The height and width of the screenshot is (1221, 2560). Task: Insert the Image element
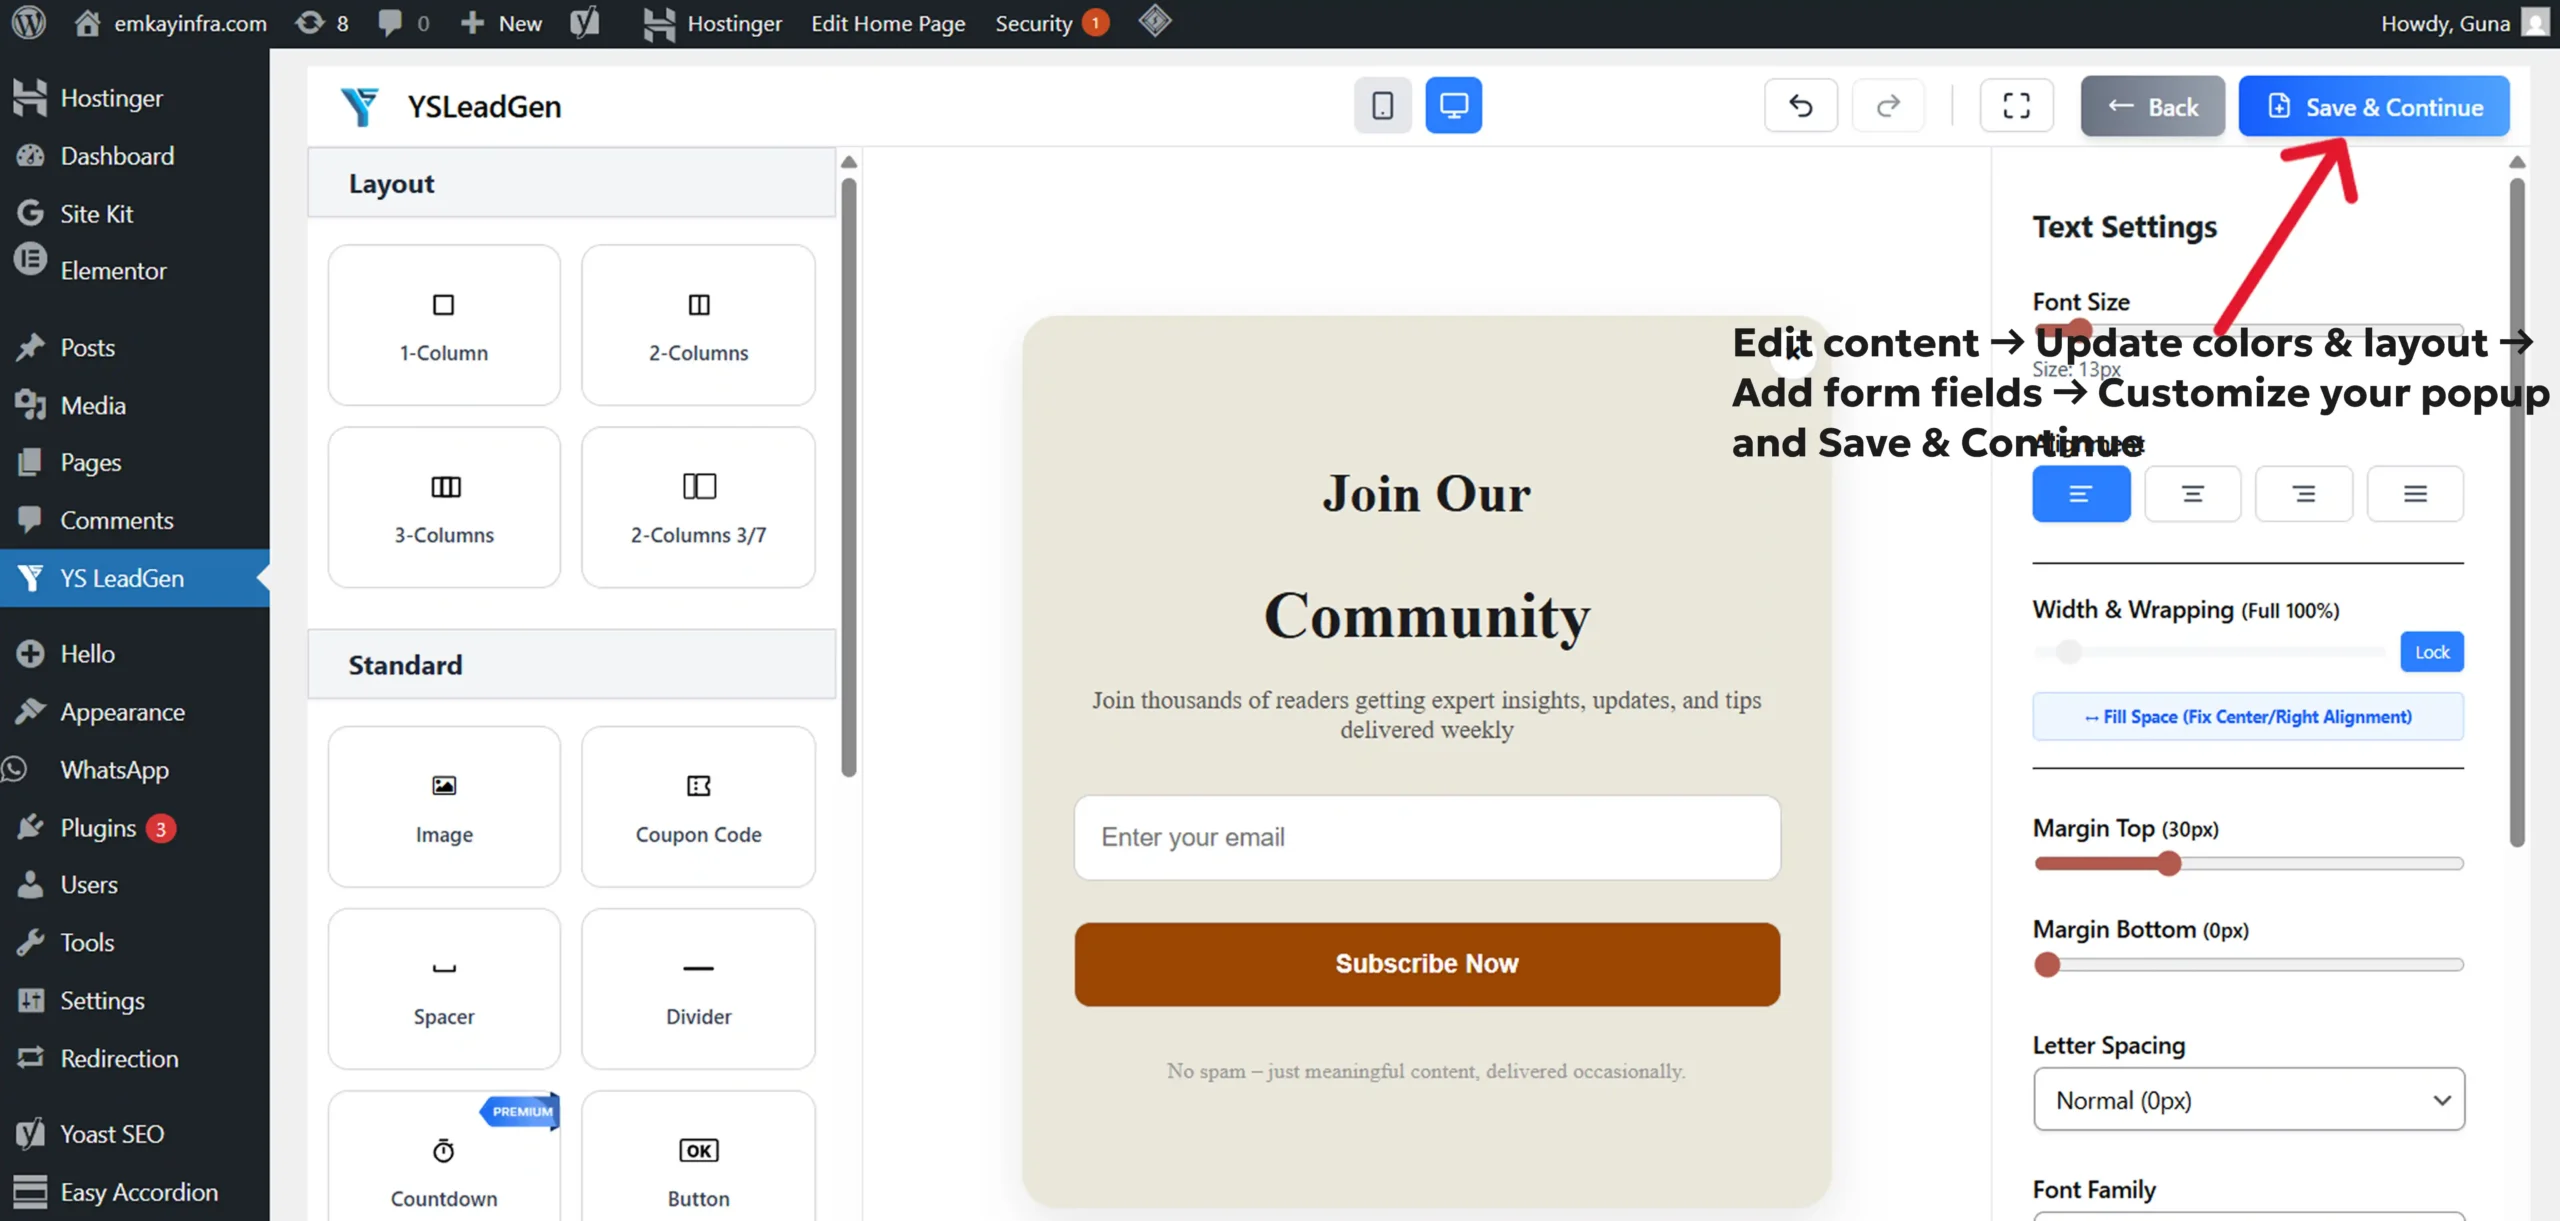click(x=444, y=806)
